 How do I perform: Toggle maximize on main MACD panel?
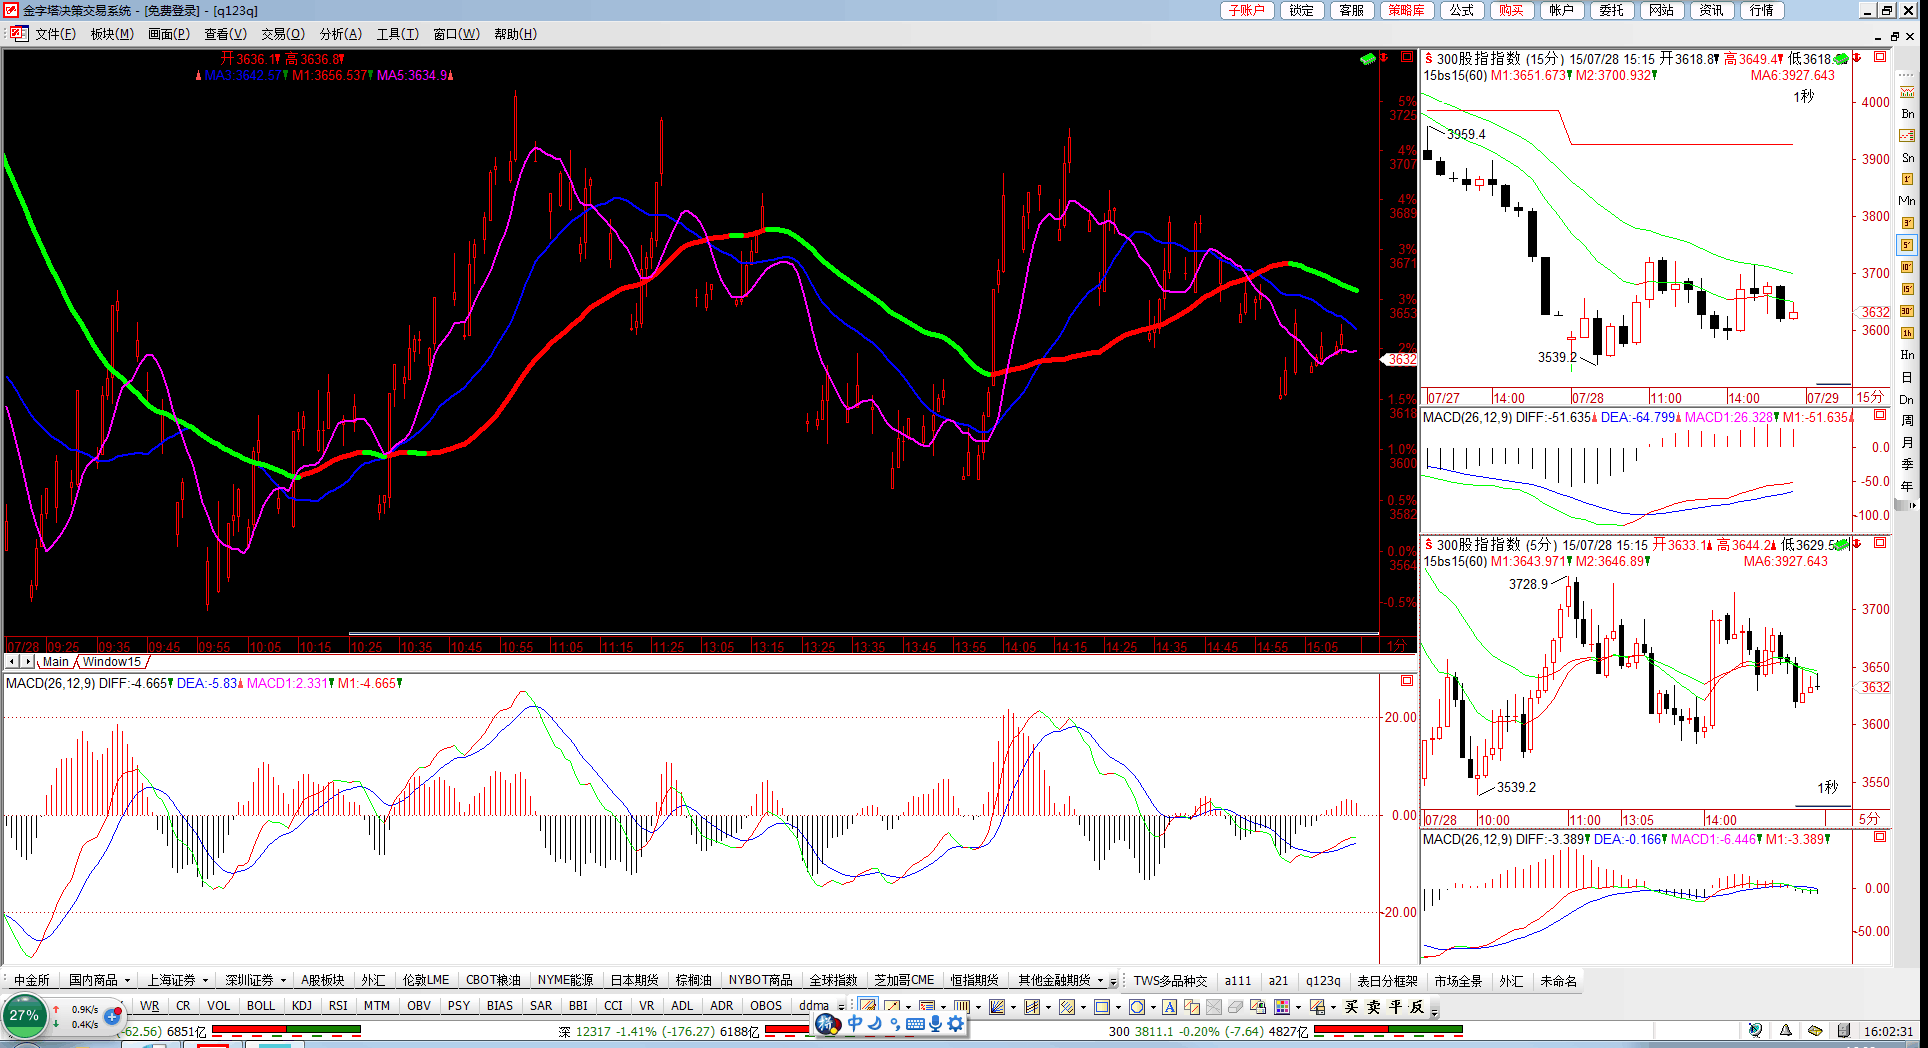1407,681
